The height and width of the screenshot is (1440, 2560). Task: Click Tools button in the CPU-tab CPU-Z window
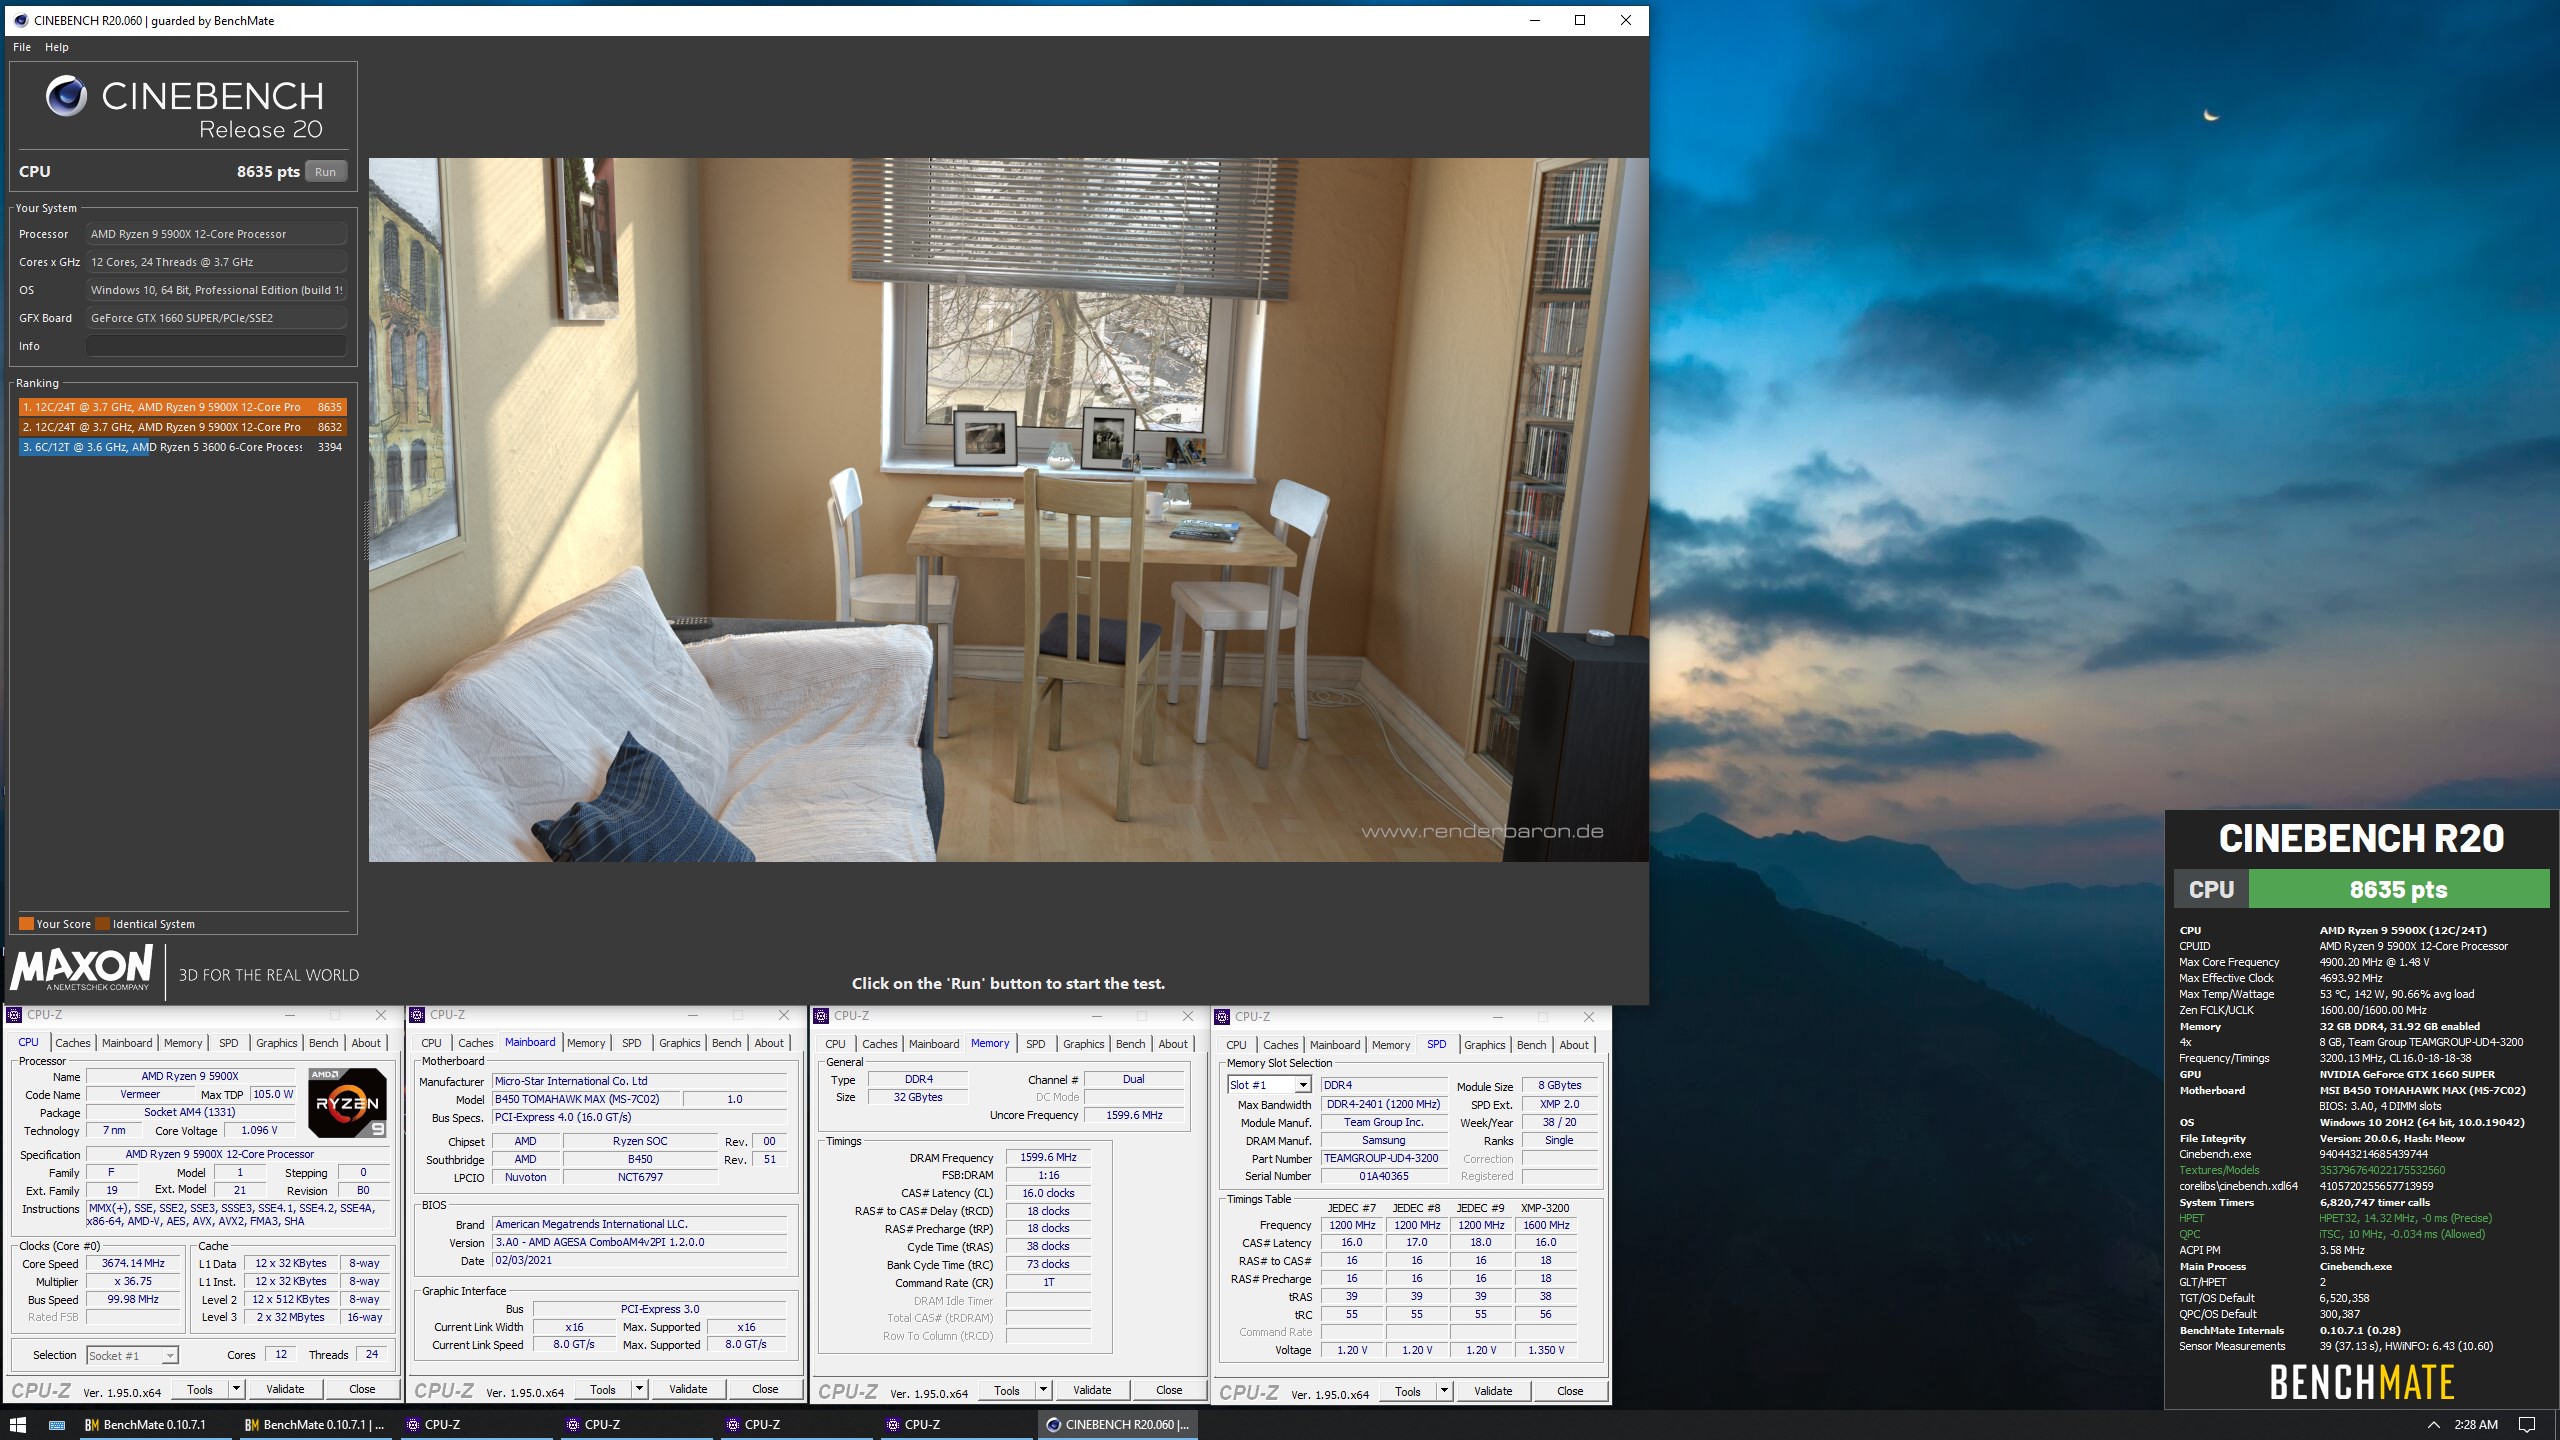click(200, 1389)
